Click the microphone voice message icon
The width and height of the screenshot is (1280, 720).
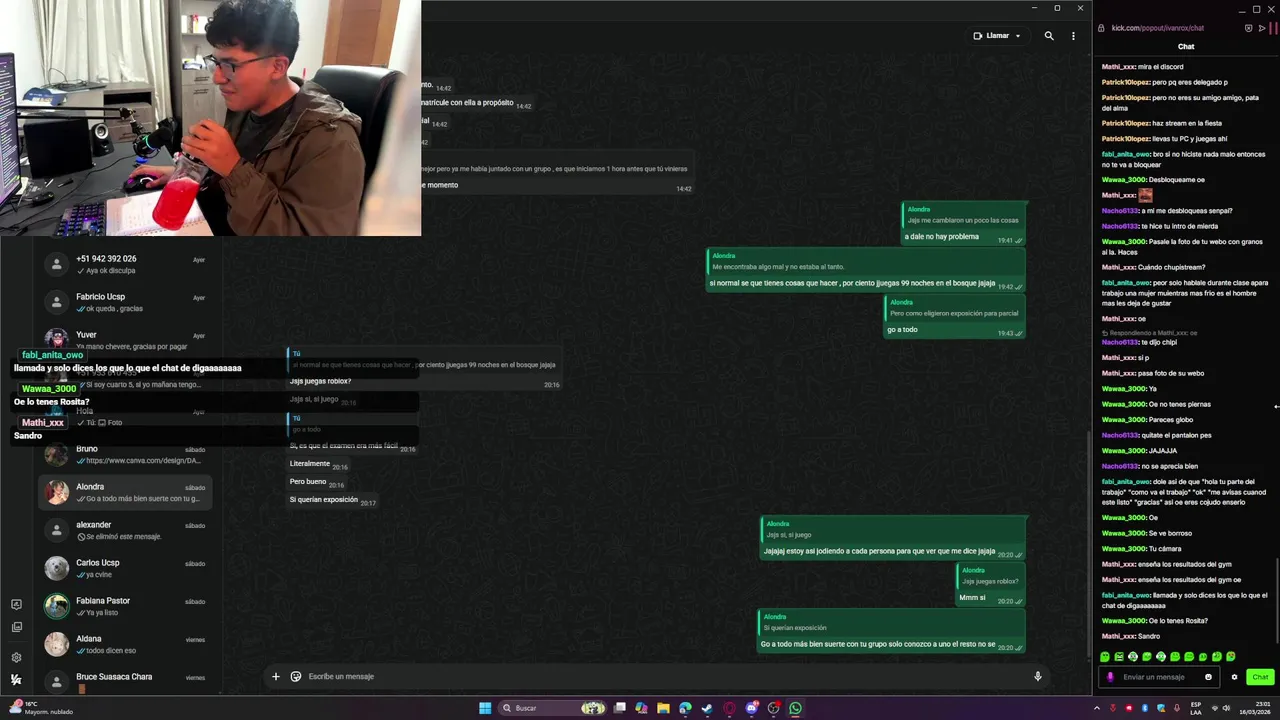coord(1037,677)
